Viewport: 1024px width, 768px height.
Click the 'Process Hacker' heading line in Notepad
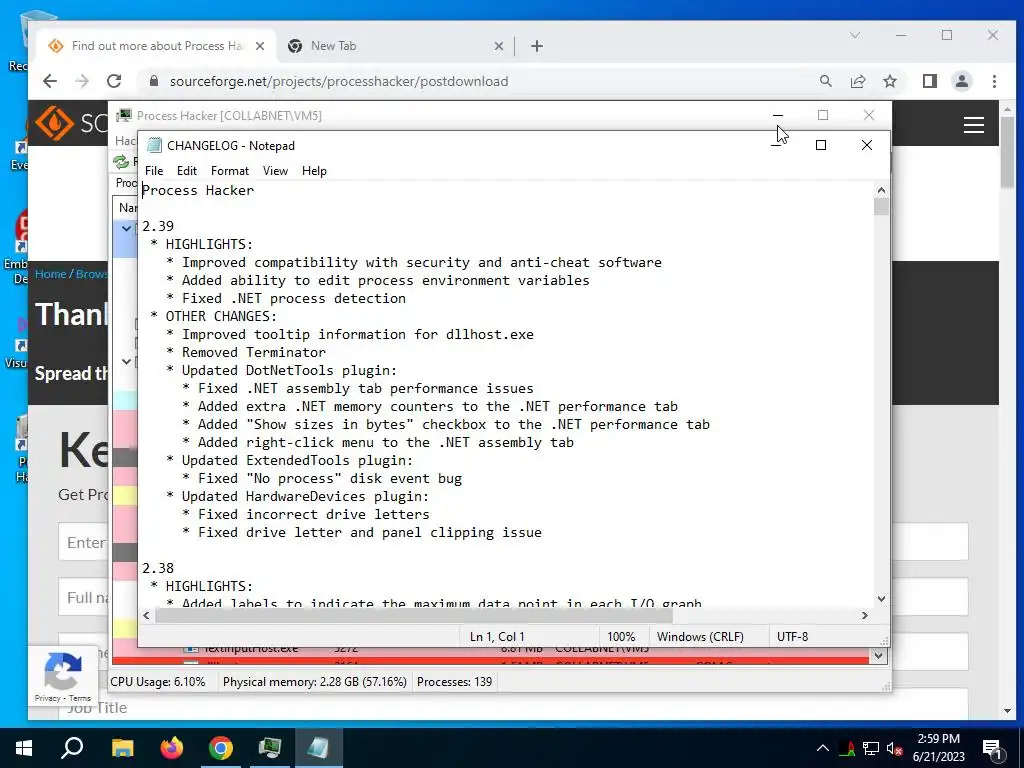(x=198, y=190)
